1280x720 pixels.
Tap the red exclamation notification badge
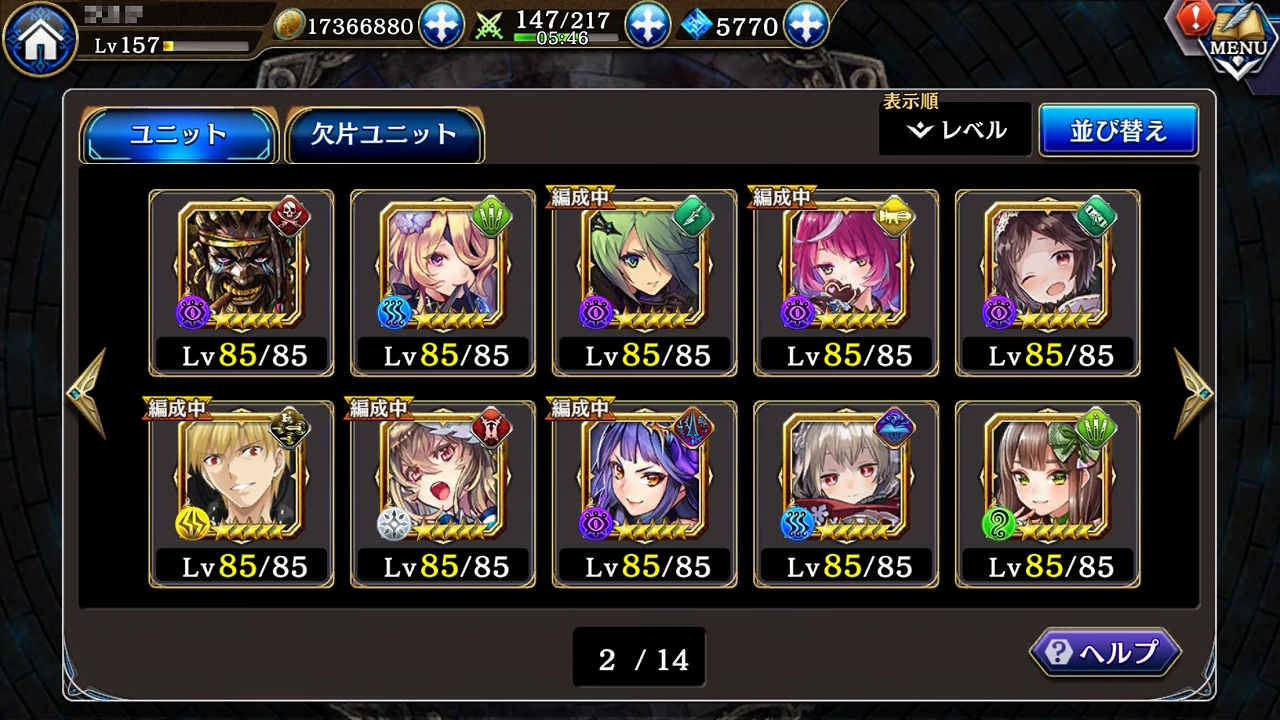[x=1195, y=19]
